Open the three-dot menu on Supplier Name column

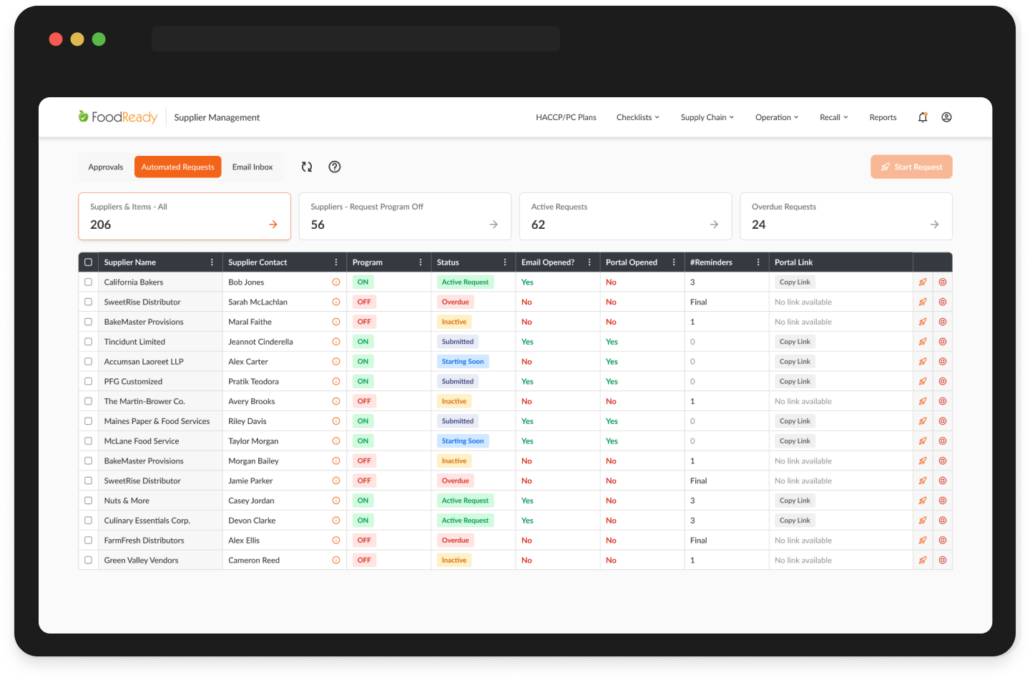point(210,262)
